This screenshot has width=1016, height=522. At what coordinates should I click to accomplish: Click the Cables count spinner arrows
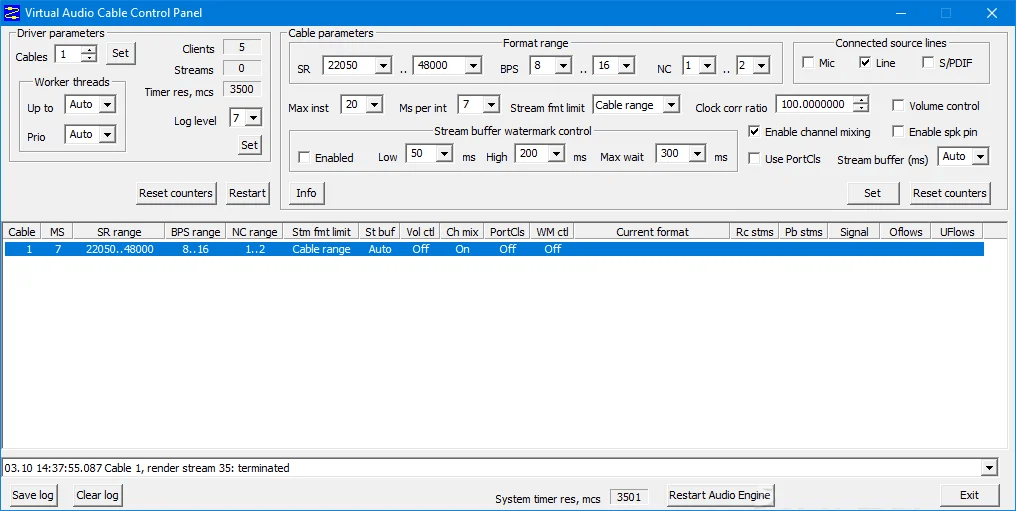coord(91,54)
